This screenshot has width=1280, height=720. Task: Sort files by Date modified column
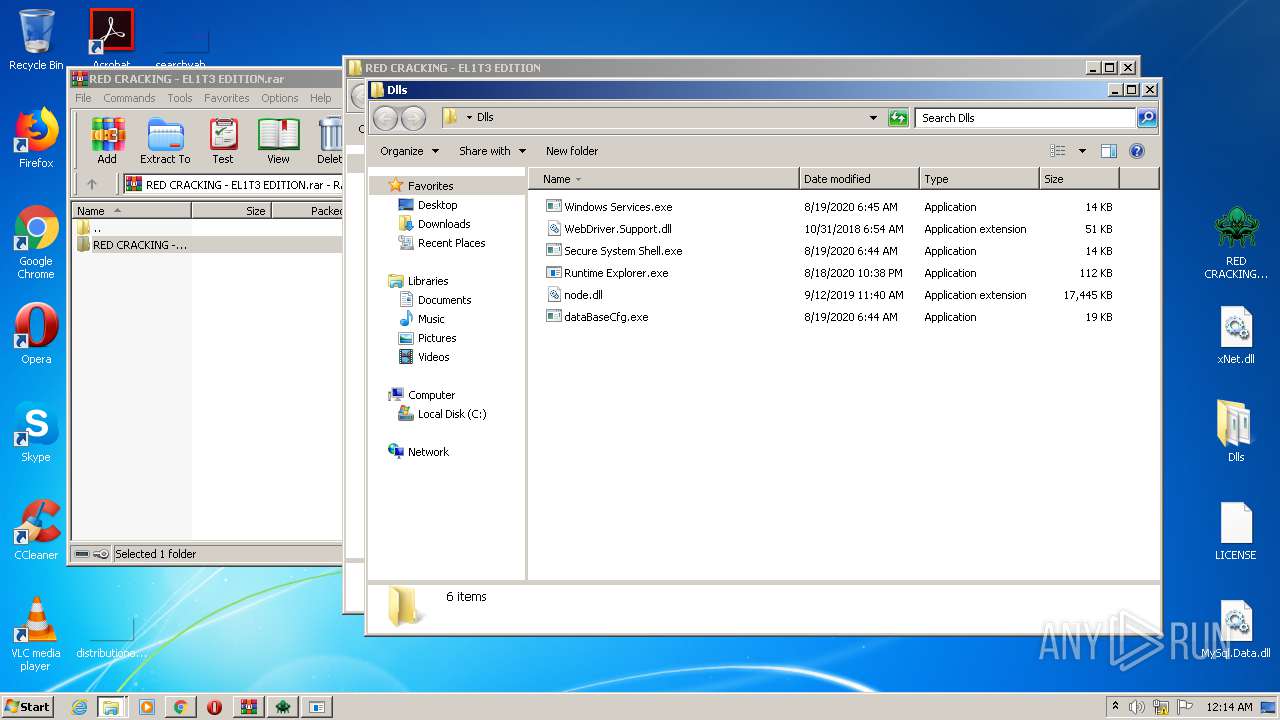pyautogui.click(x=859, y=179)
